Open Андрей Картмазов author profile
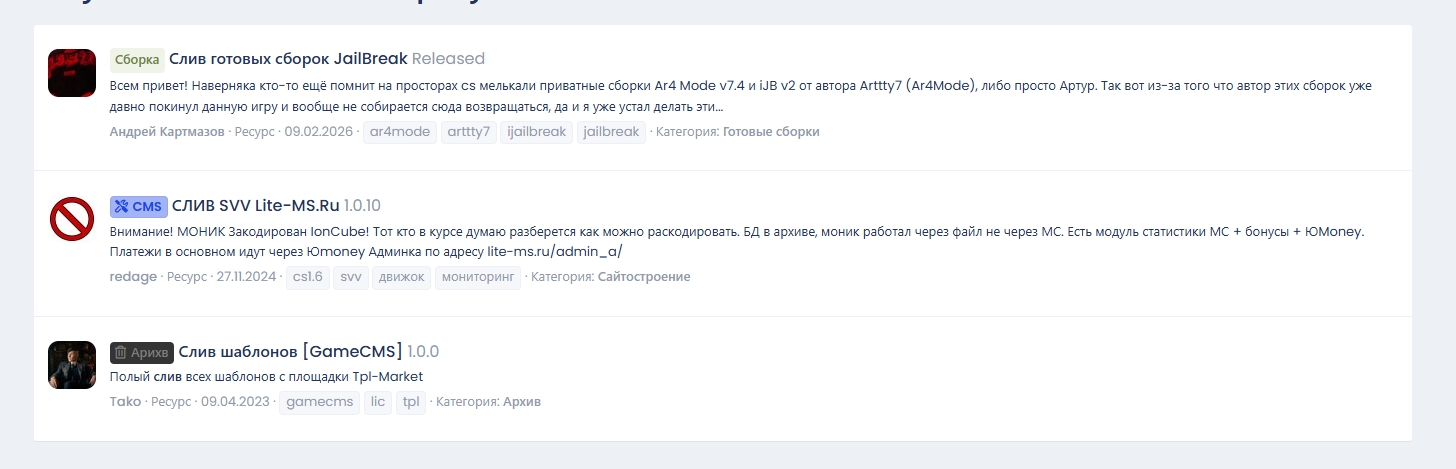This screenshot has width=1456, height=469. (167, 132)
